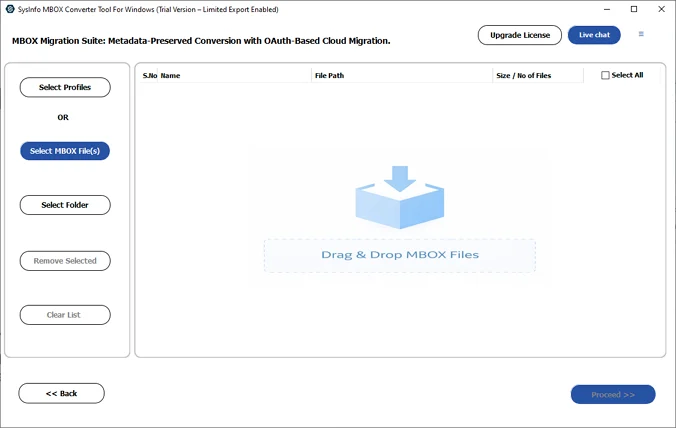This screenshot has width=676, height=428.
Task: Click the drag-and-drop box illustration
Action: click(x=400, y=197)
